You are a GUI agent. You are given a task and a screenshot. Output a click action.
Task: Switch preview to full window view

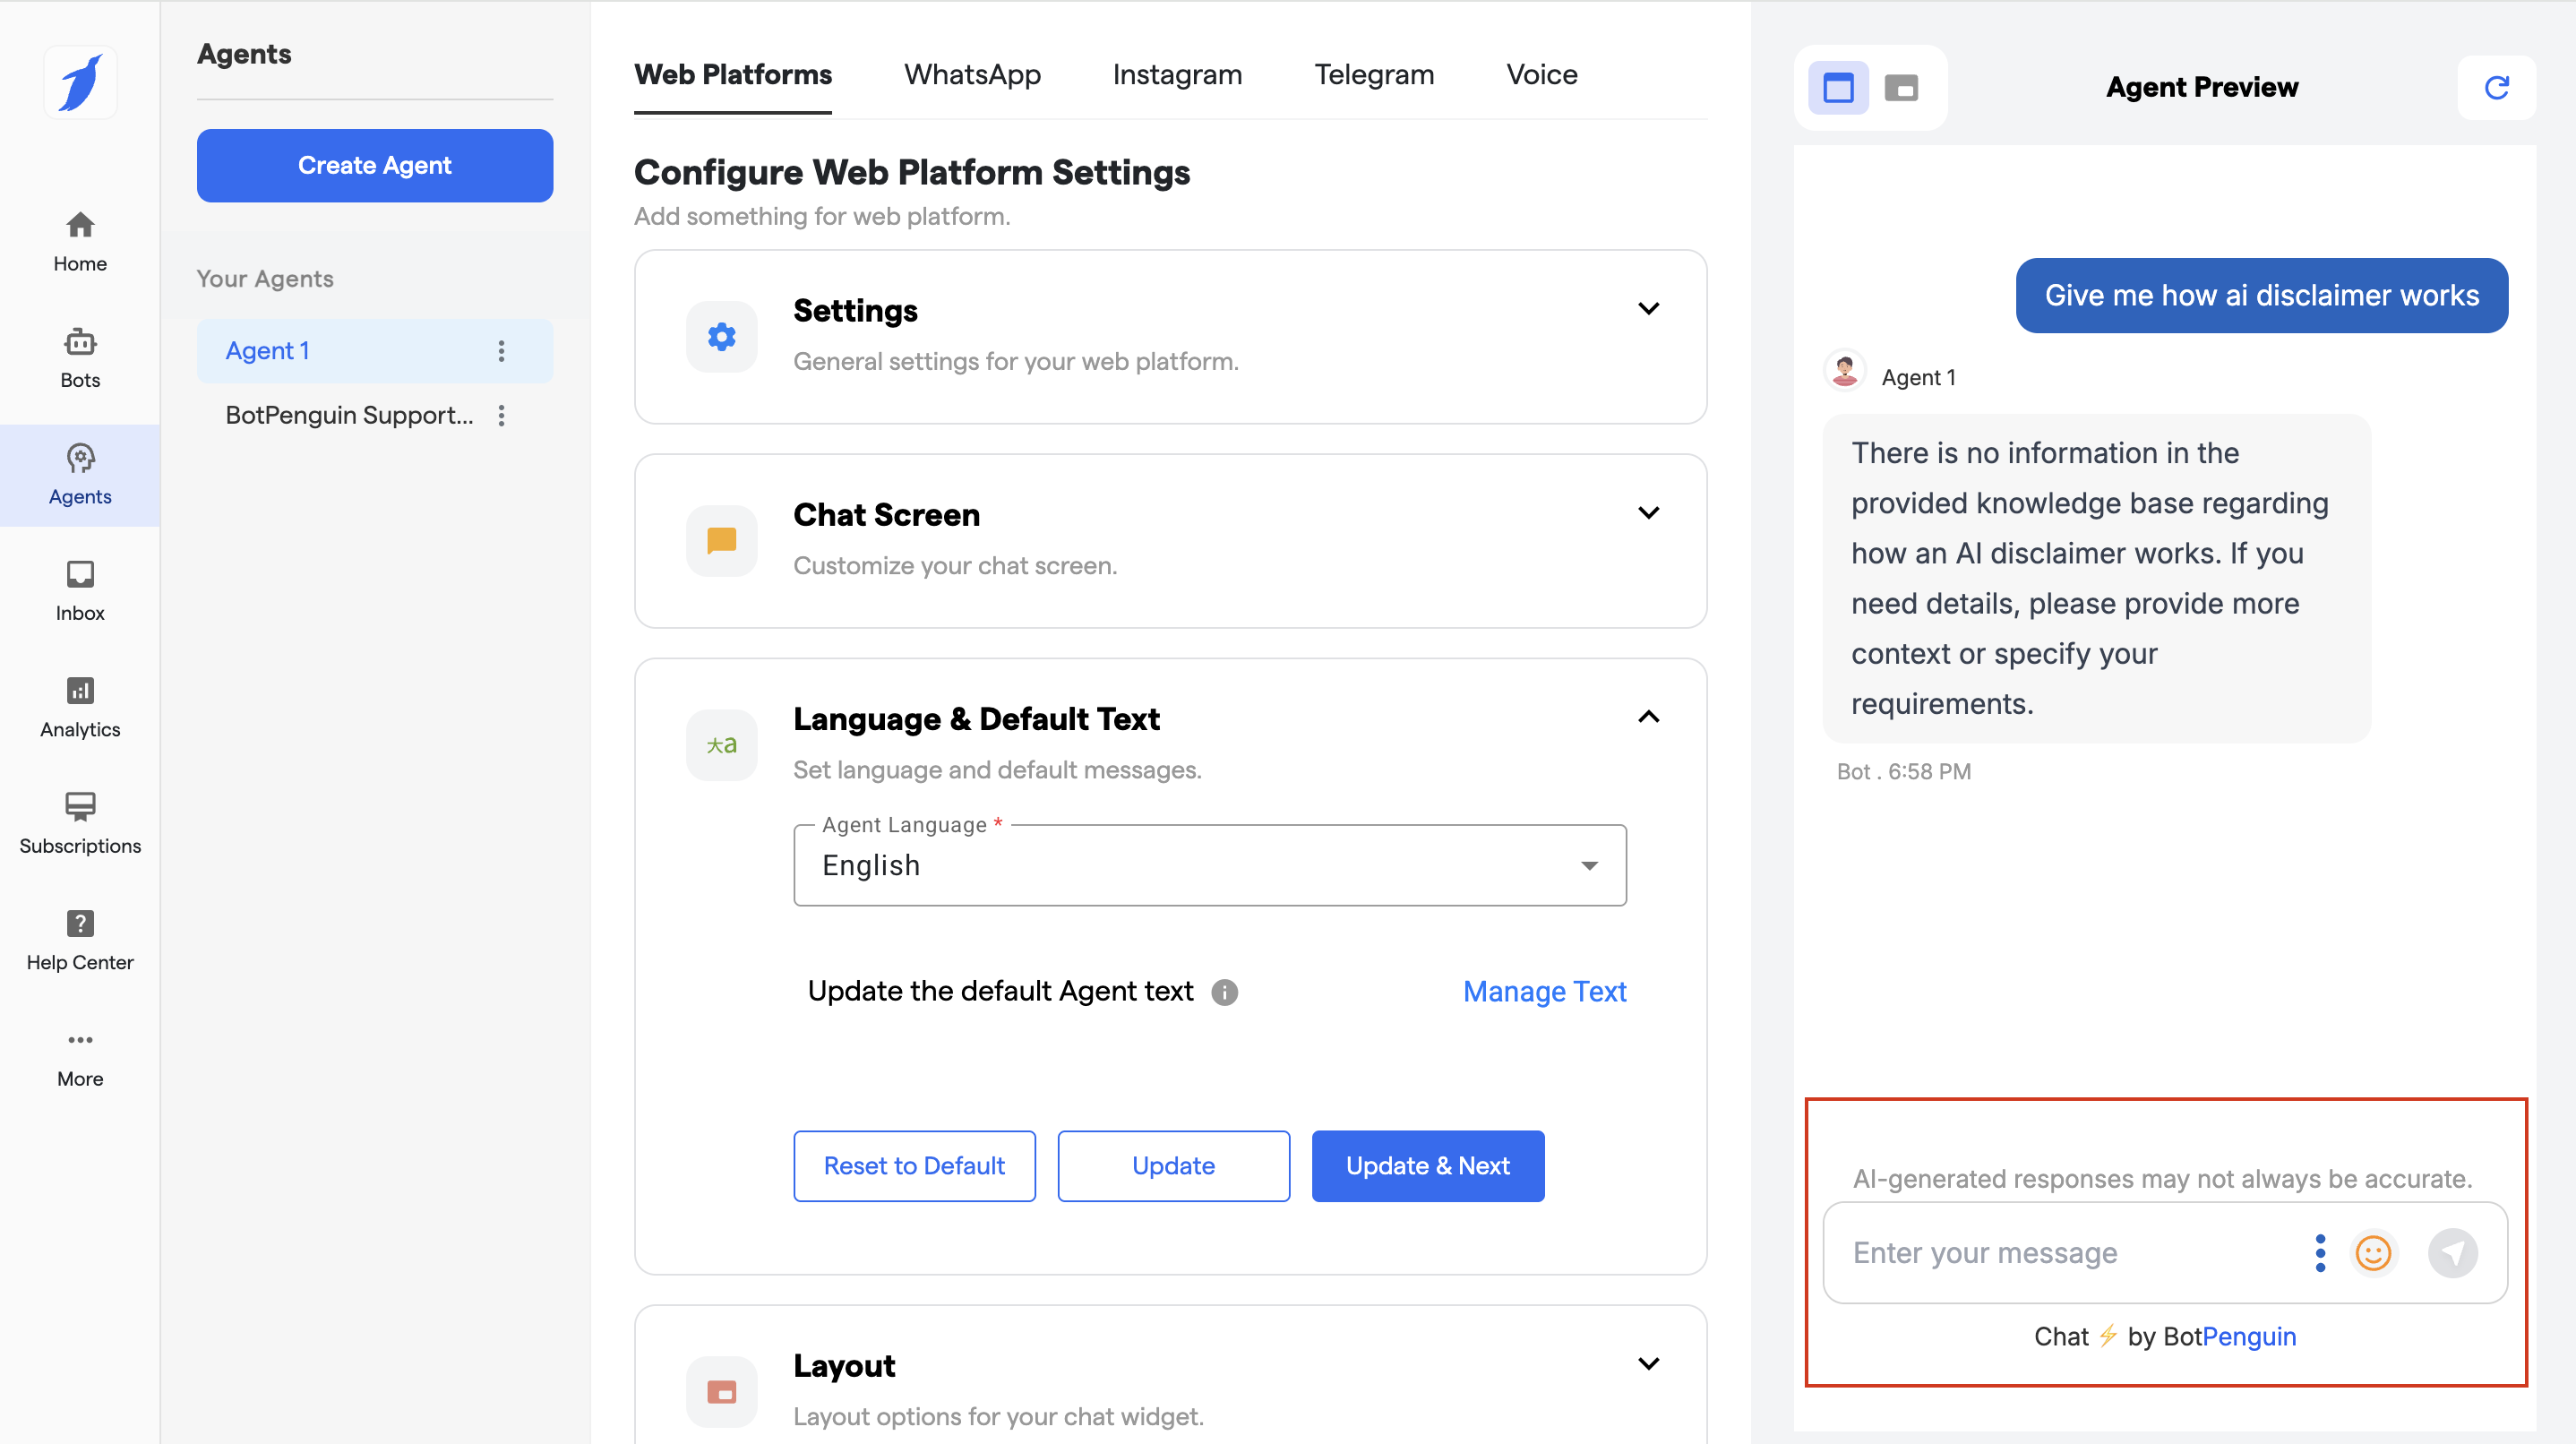(1838, 88)
